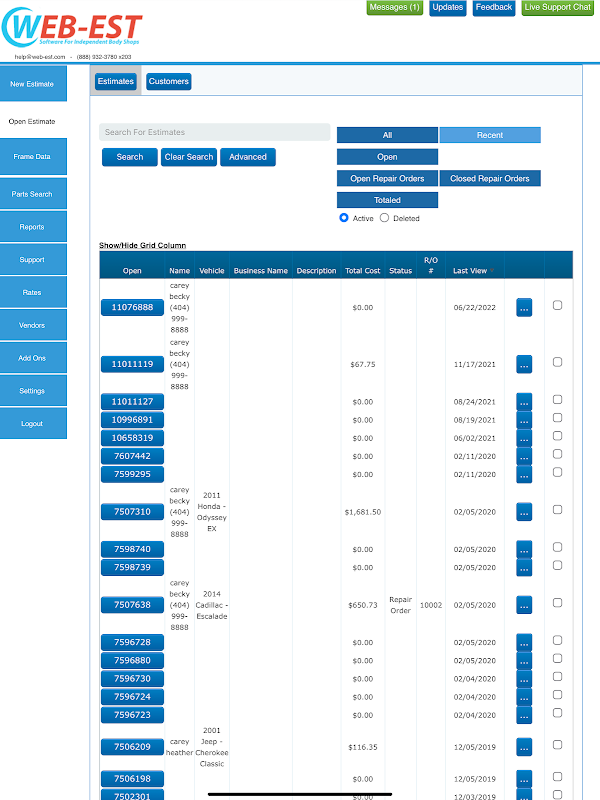This screenshot has height=800, width=600.
Task: Filter by Totaled estimates
Action: pos(387,200)
